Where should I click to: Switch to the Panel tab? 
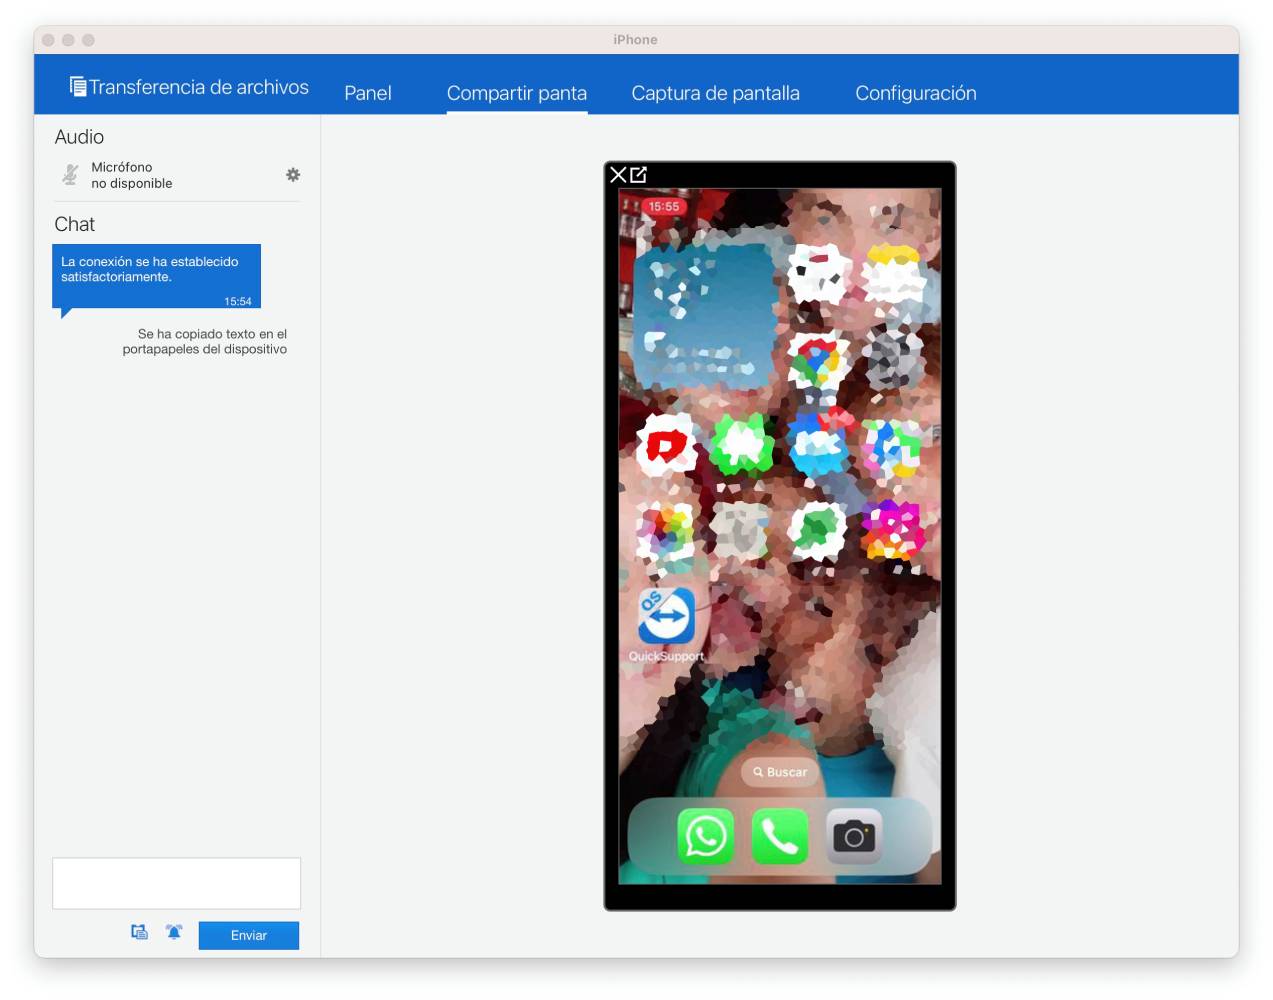click(x=368, y=93)
